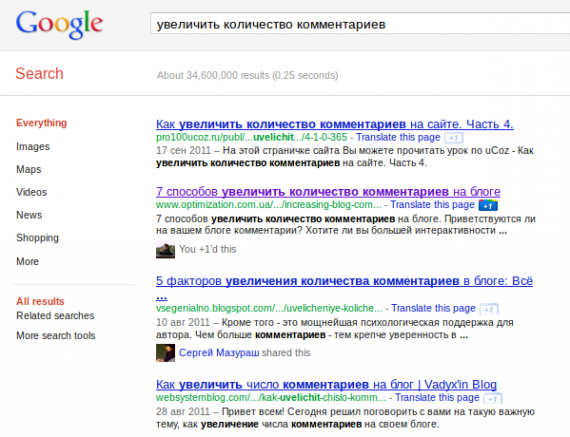Click the '17 сен 2011' snippet date
Image resolution: width=570 pixels, height=437 pixels.
(183, 151)
